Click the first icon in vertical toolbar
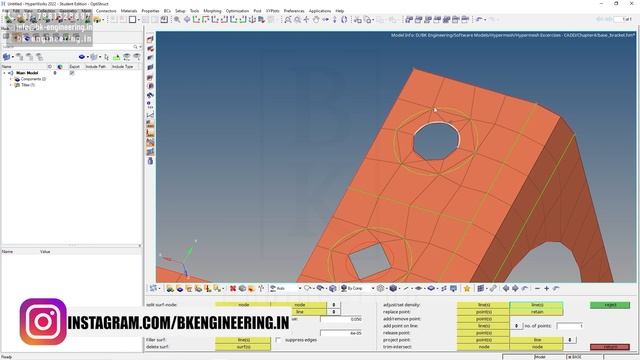Viewport: 640px width, 360px height. [150, 39]
